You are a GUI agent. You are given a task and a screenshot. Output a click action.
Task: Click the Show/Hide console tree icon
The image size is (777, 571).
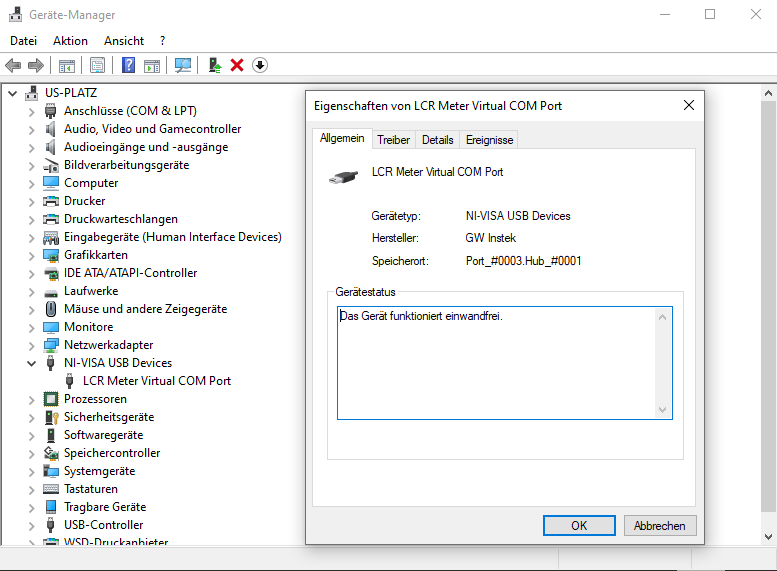coord(67,65)
